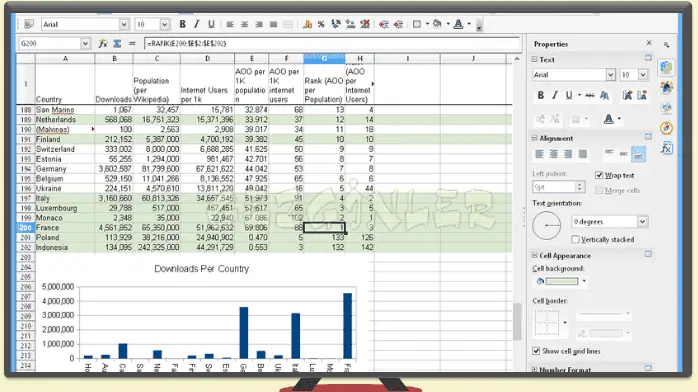Uncheck the Wrap text checkbox
698x392 pixels.
click(x=599, y=175)
